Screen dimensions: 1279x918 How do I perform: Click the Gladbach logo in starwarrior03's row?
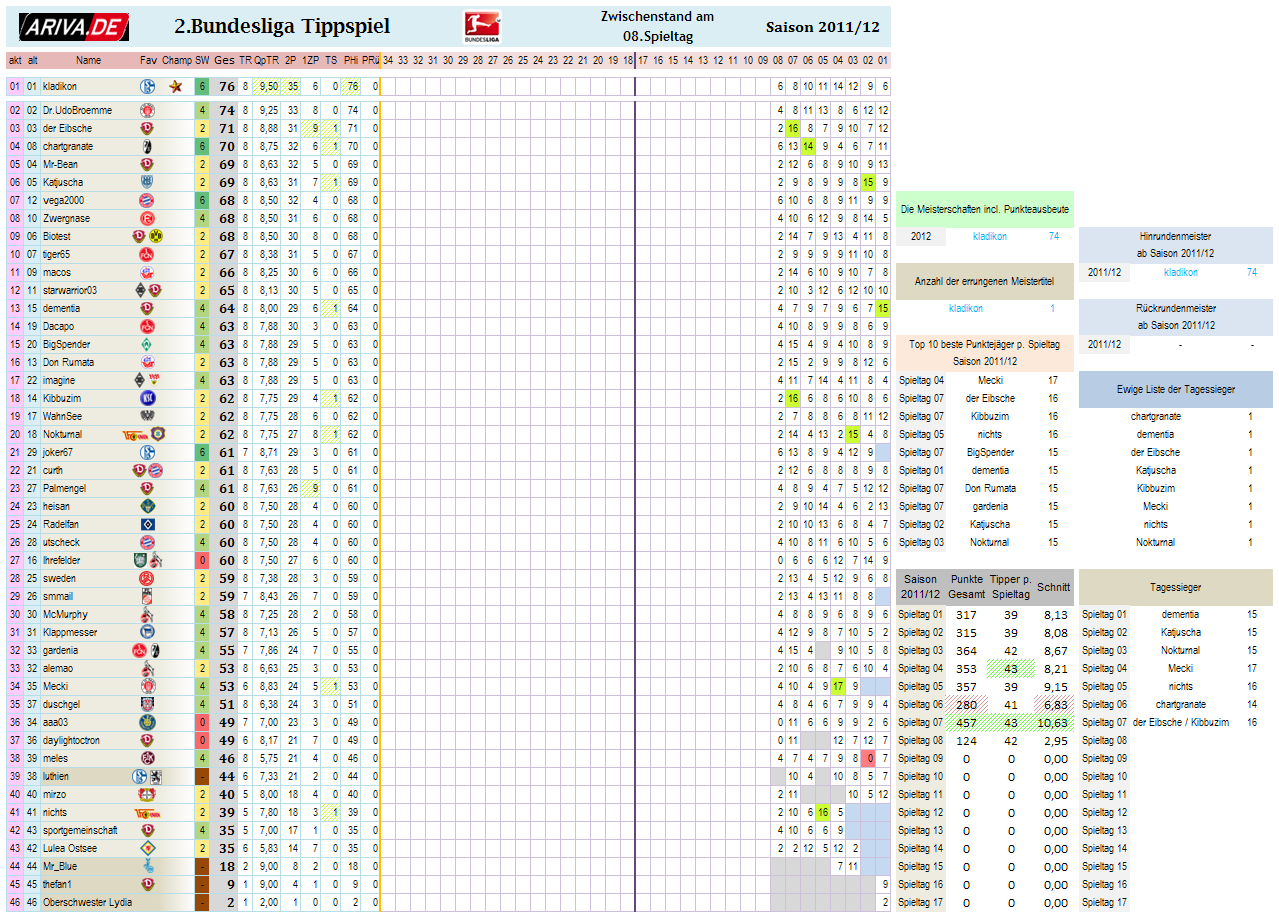click(140, 291)
